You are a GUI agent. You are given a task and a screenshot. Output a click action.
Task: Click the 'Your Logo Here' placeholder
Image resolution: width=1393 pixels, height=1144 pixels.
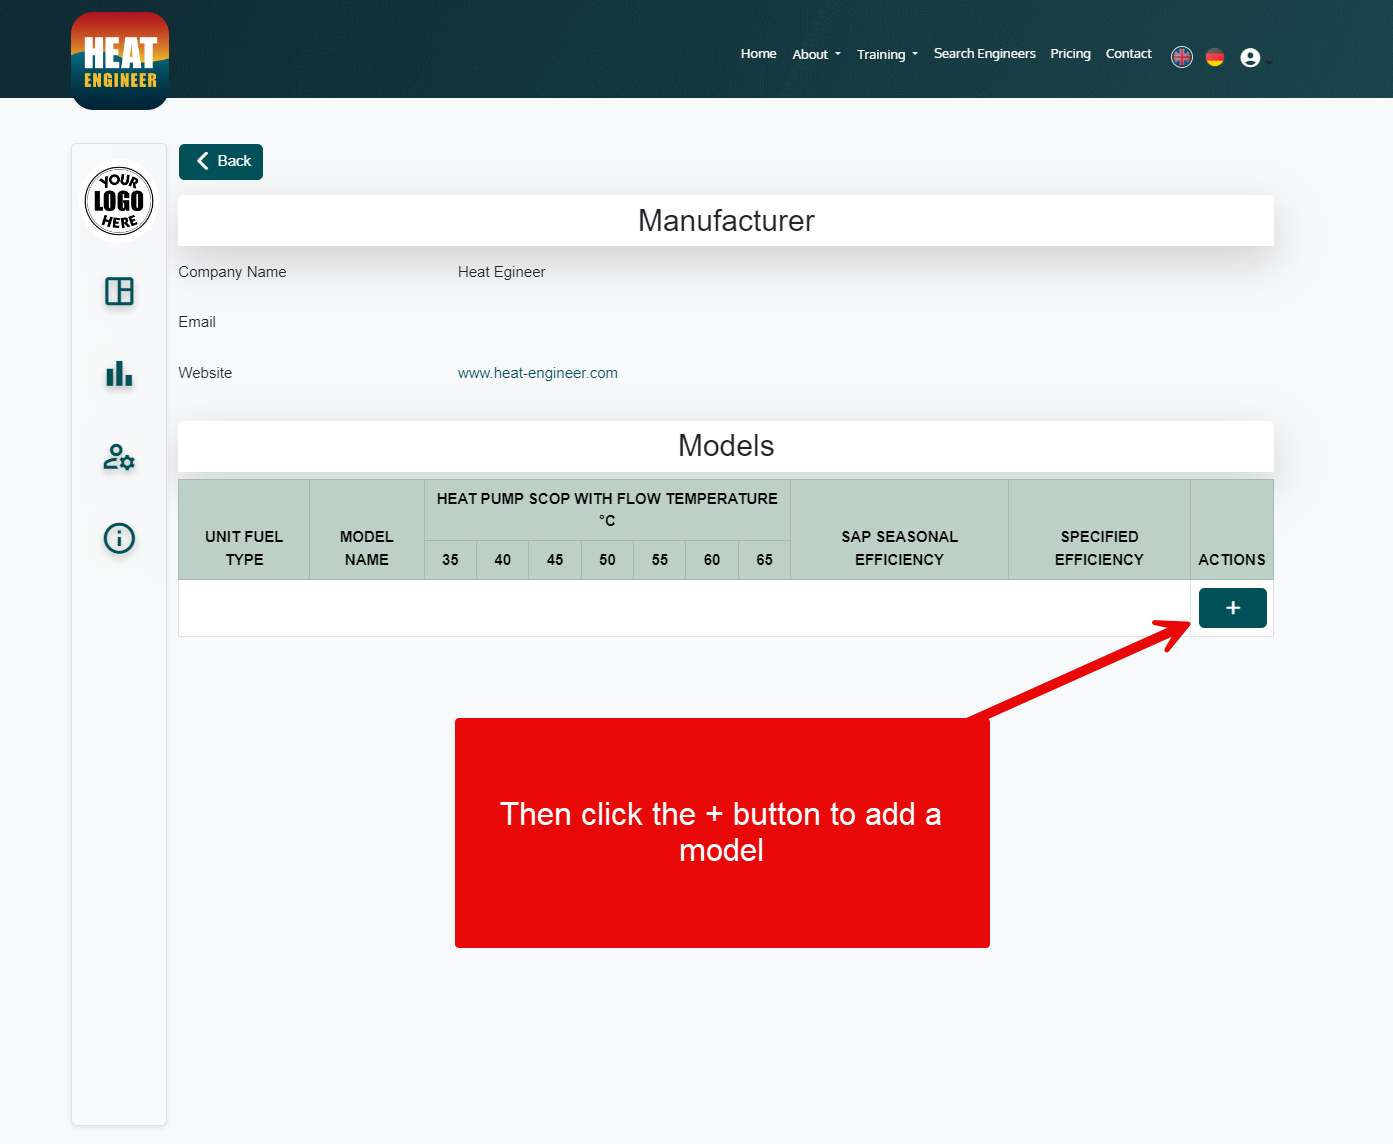coord(119,200)
